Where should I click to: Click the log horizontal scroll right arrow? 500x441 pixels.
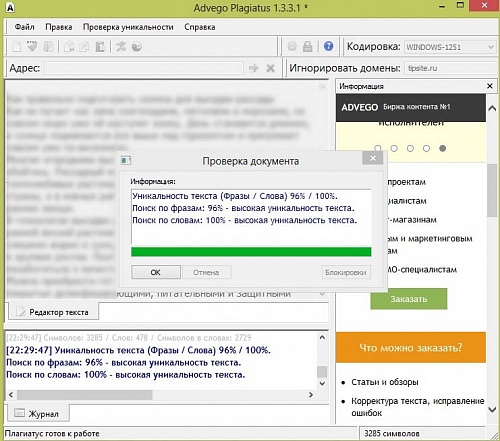[311, 395]
